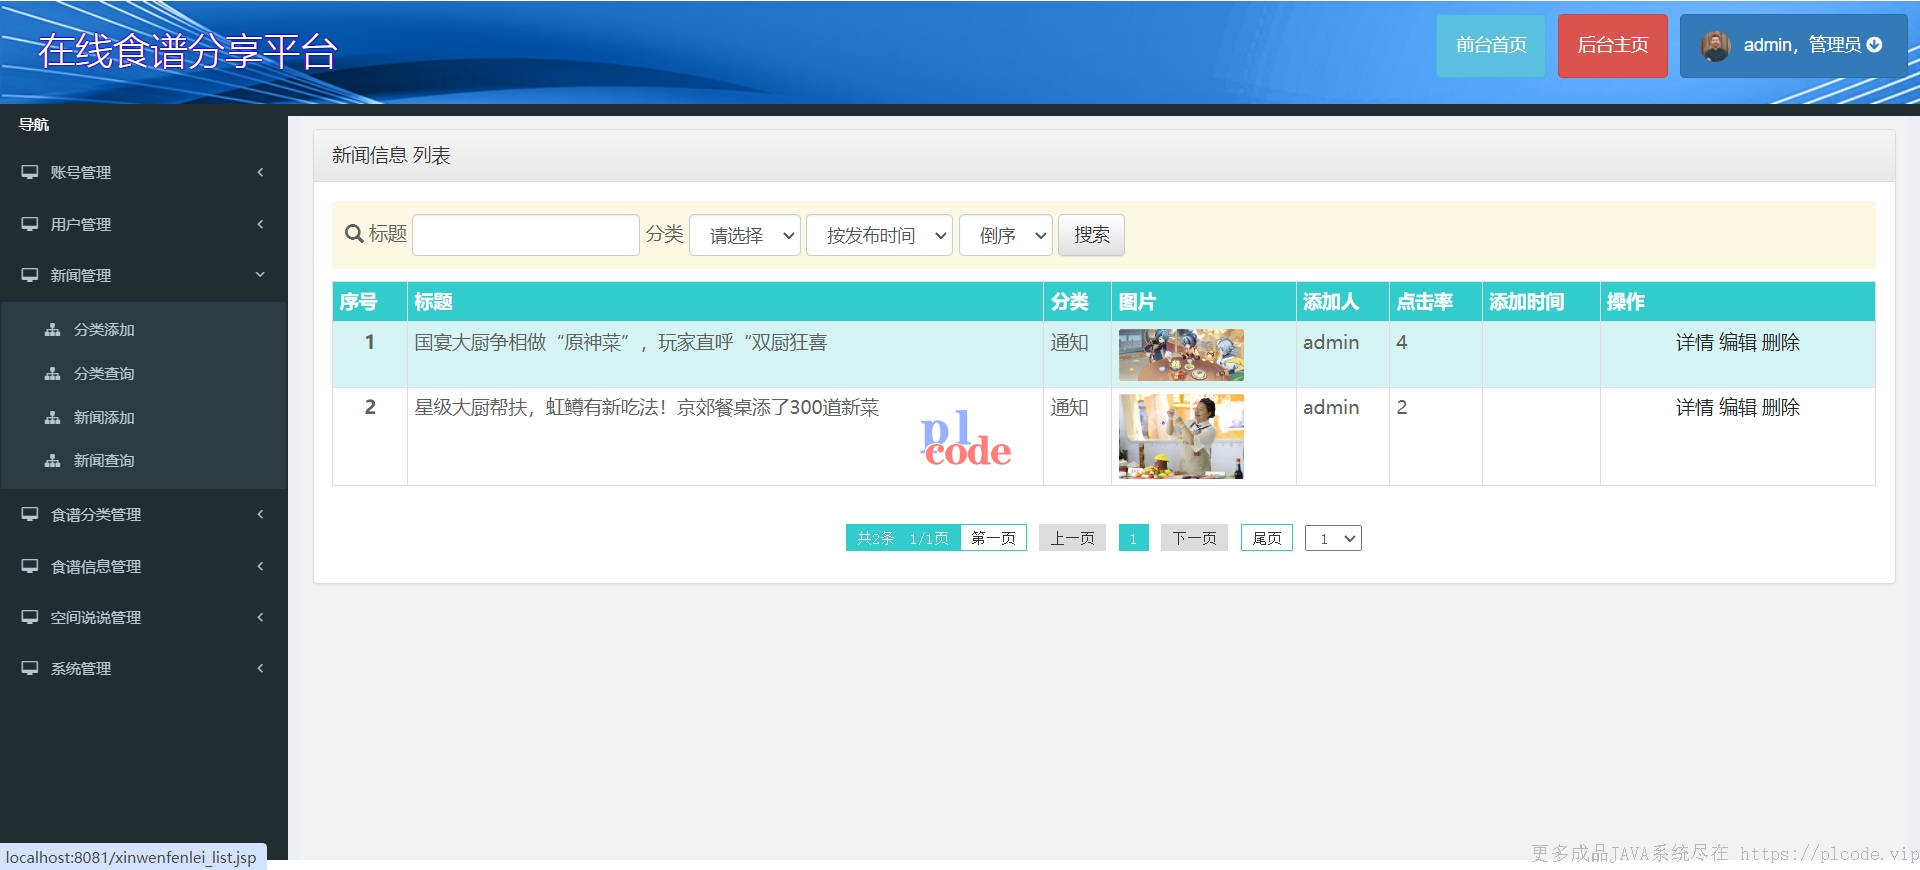Click title 国宴大厨争相做“原神菜”
This screenshot has height=870, width=1920.
pos(620,342)
